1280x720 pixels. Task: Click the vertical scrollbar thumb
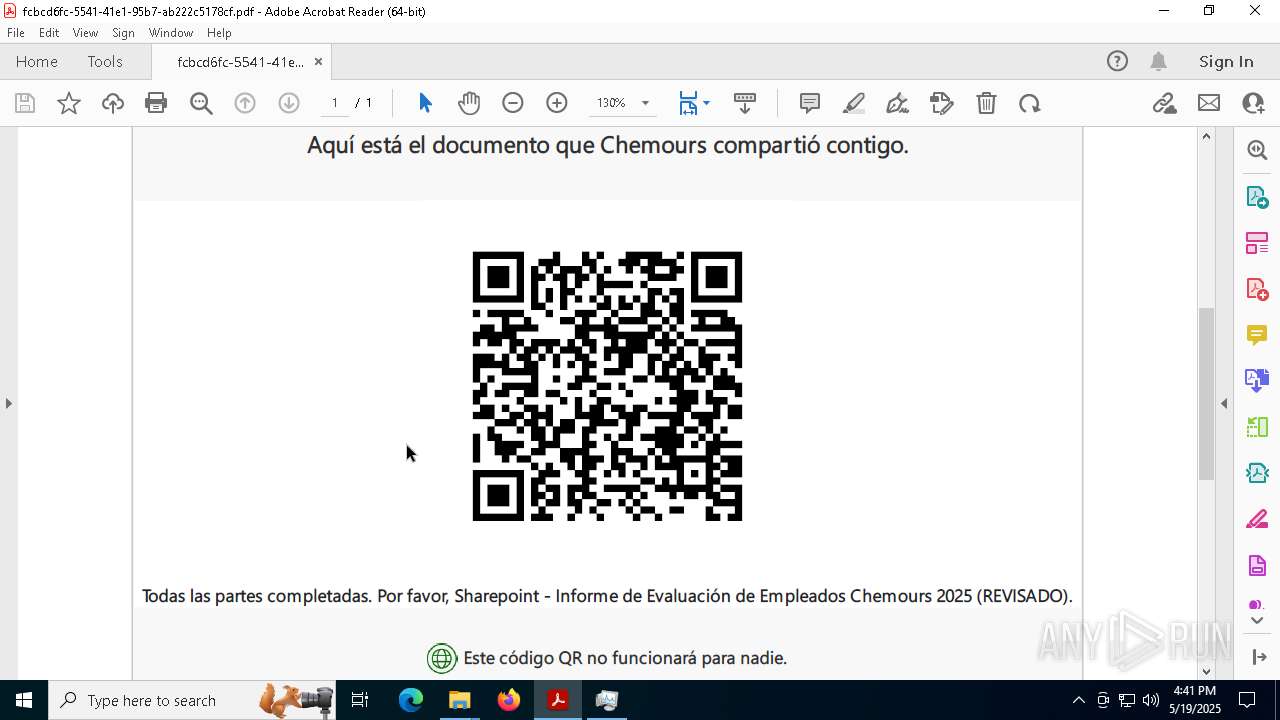tap(1206, 394)
